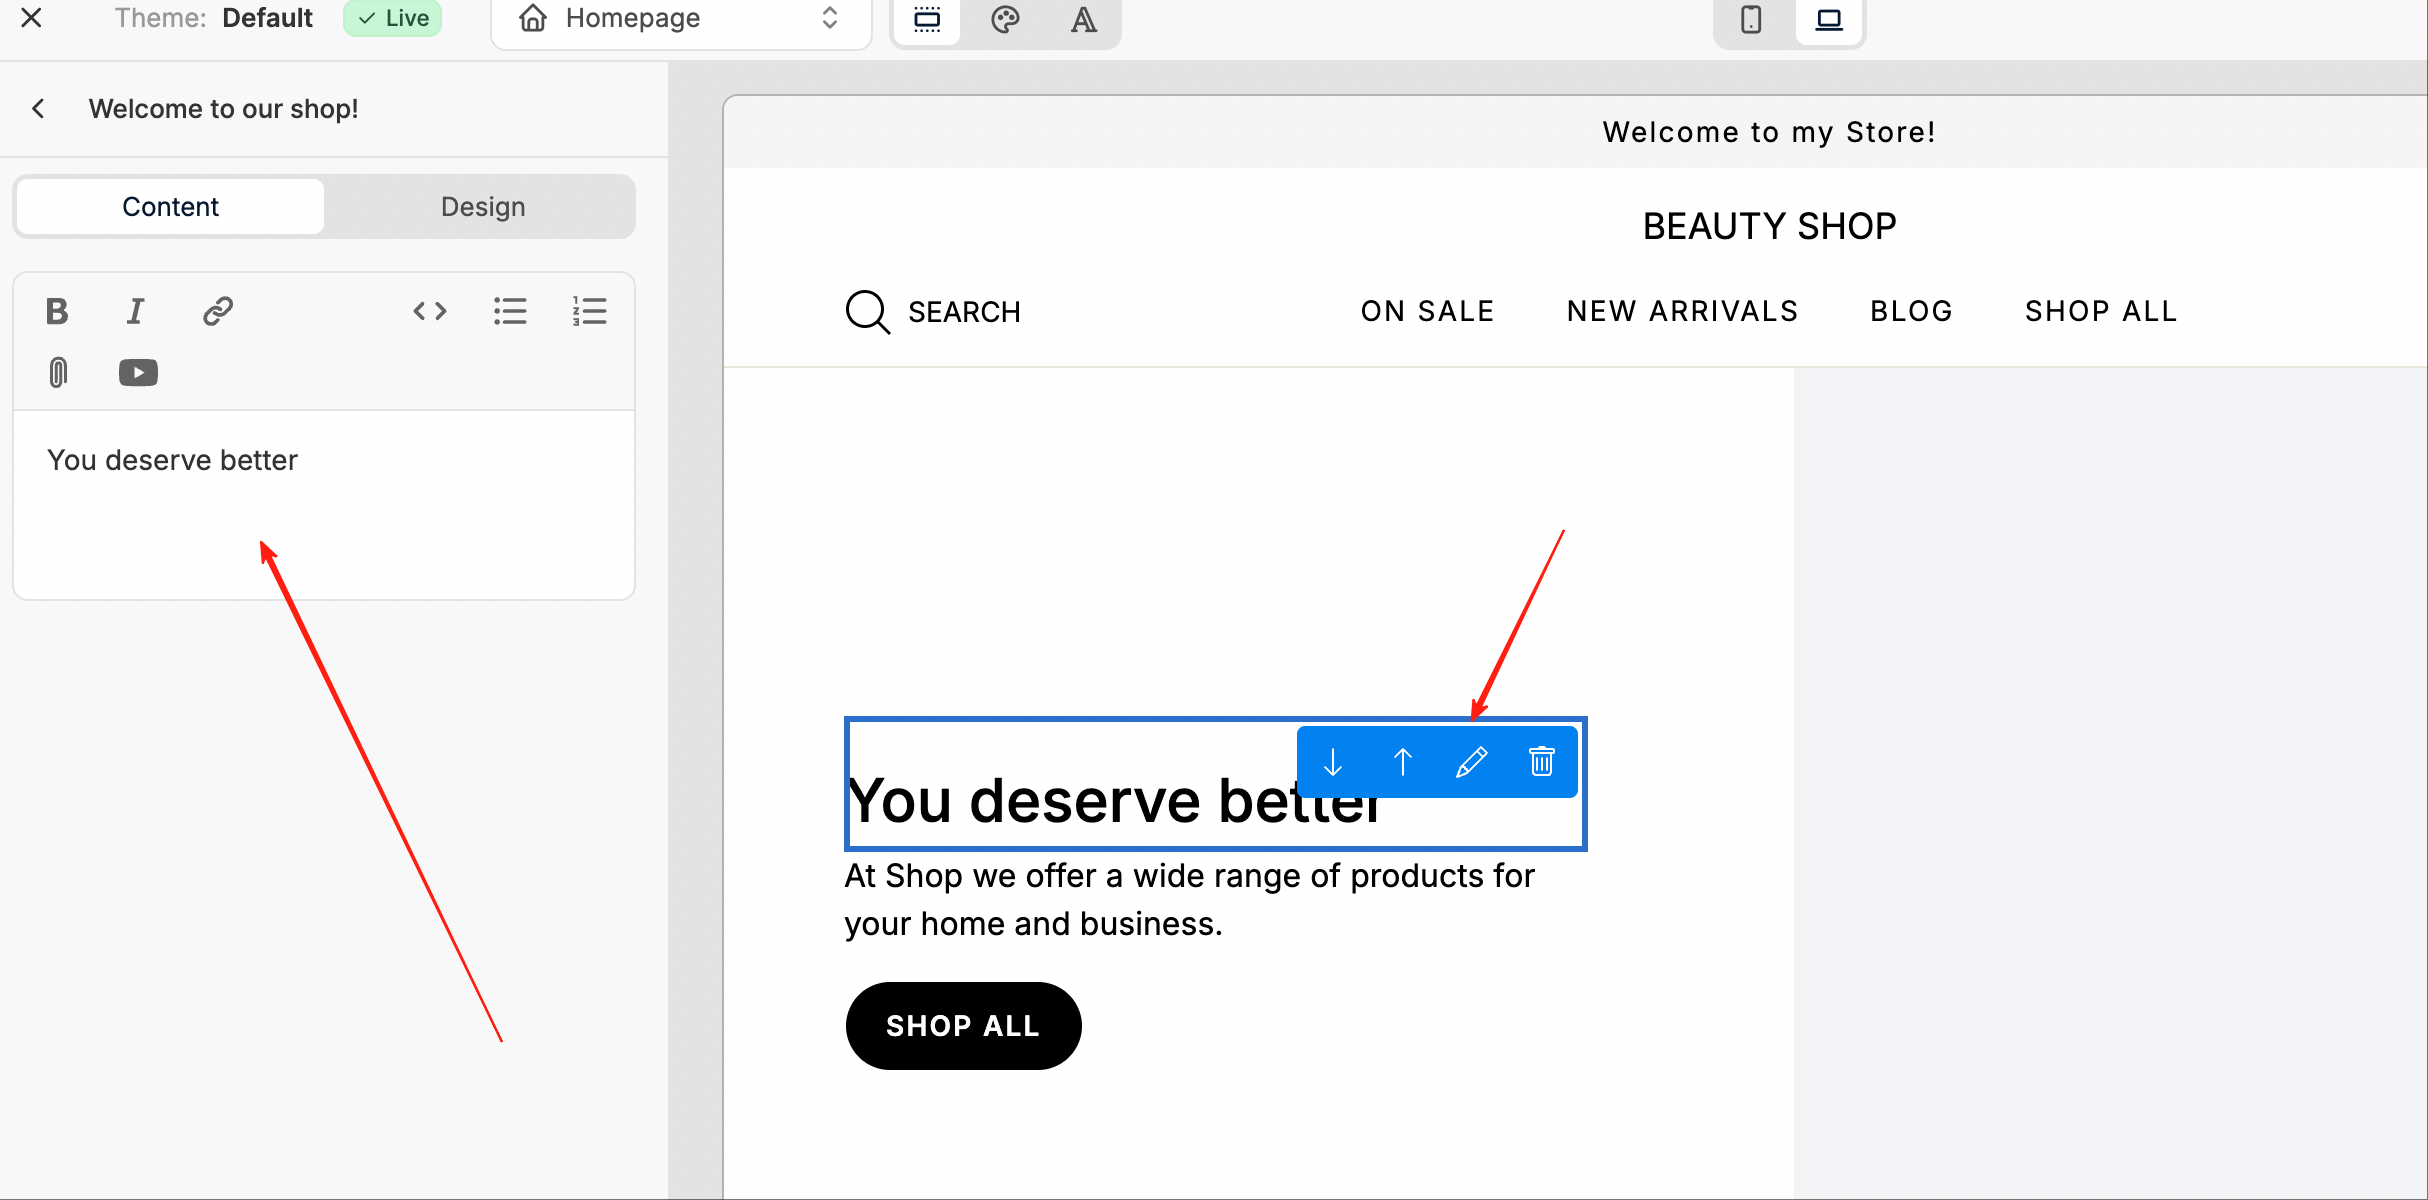Switch to desktop preview mode
Image resolution: width=2428 pixels, height=1200 pixels.
pyautogui.click(x=1829, y=19)
